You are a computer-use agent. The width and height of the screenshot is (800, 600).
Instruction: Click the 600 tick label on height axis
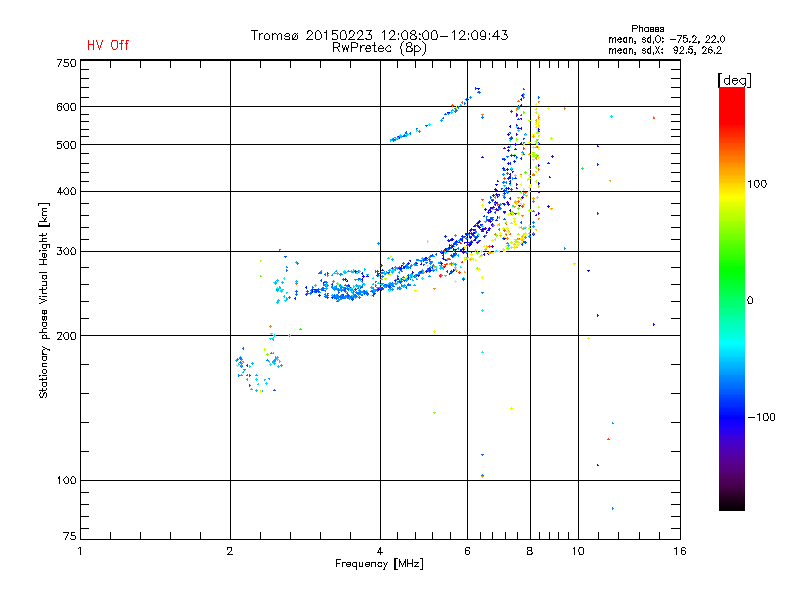point(67,107)
